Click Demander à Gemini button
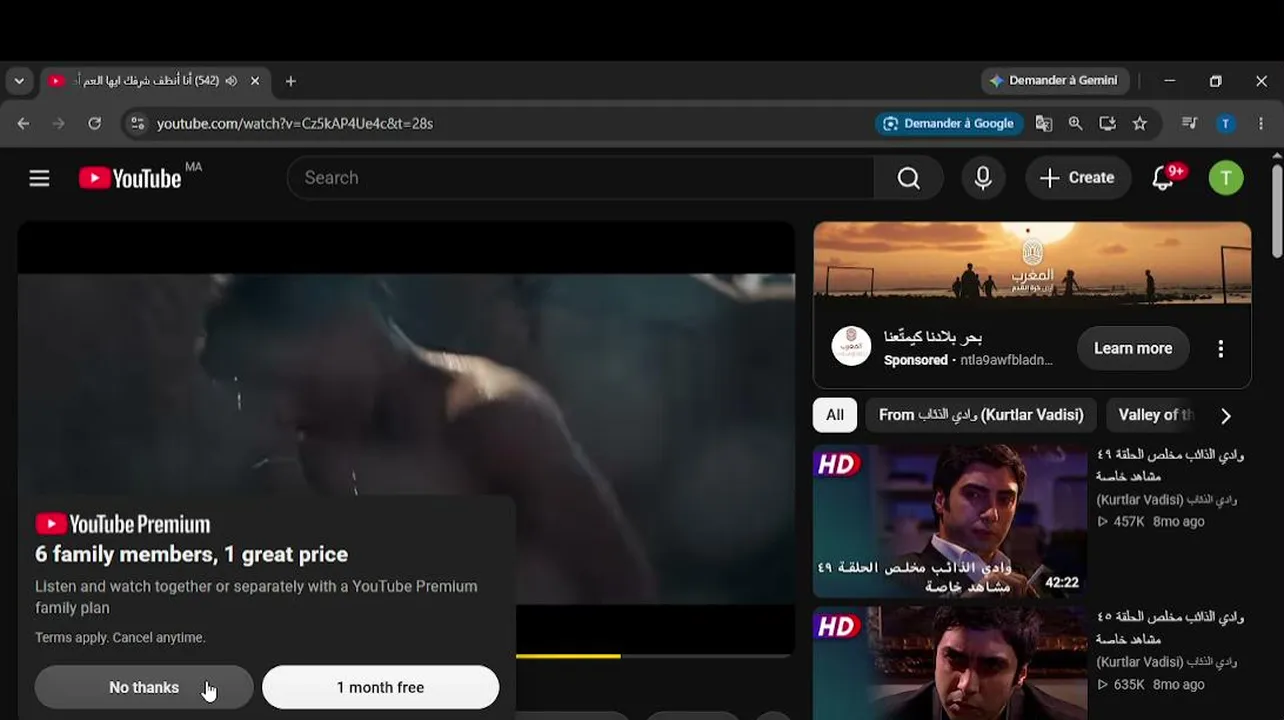Viewport: 1284px width, 720px height. coord(1054,81)
